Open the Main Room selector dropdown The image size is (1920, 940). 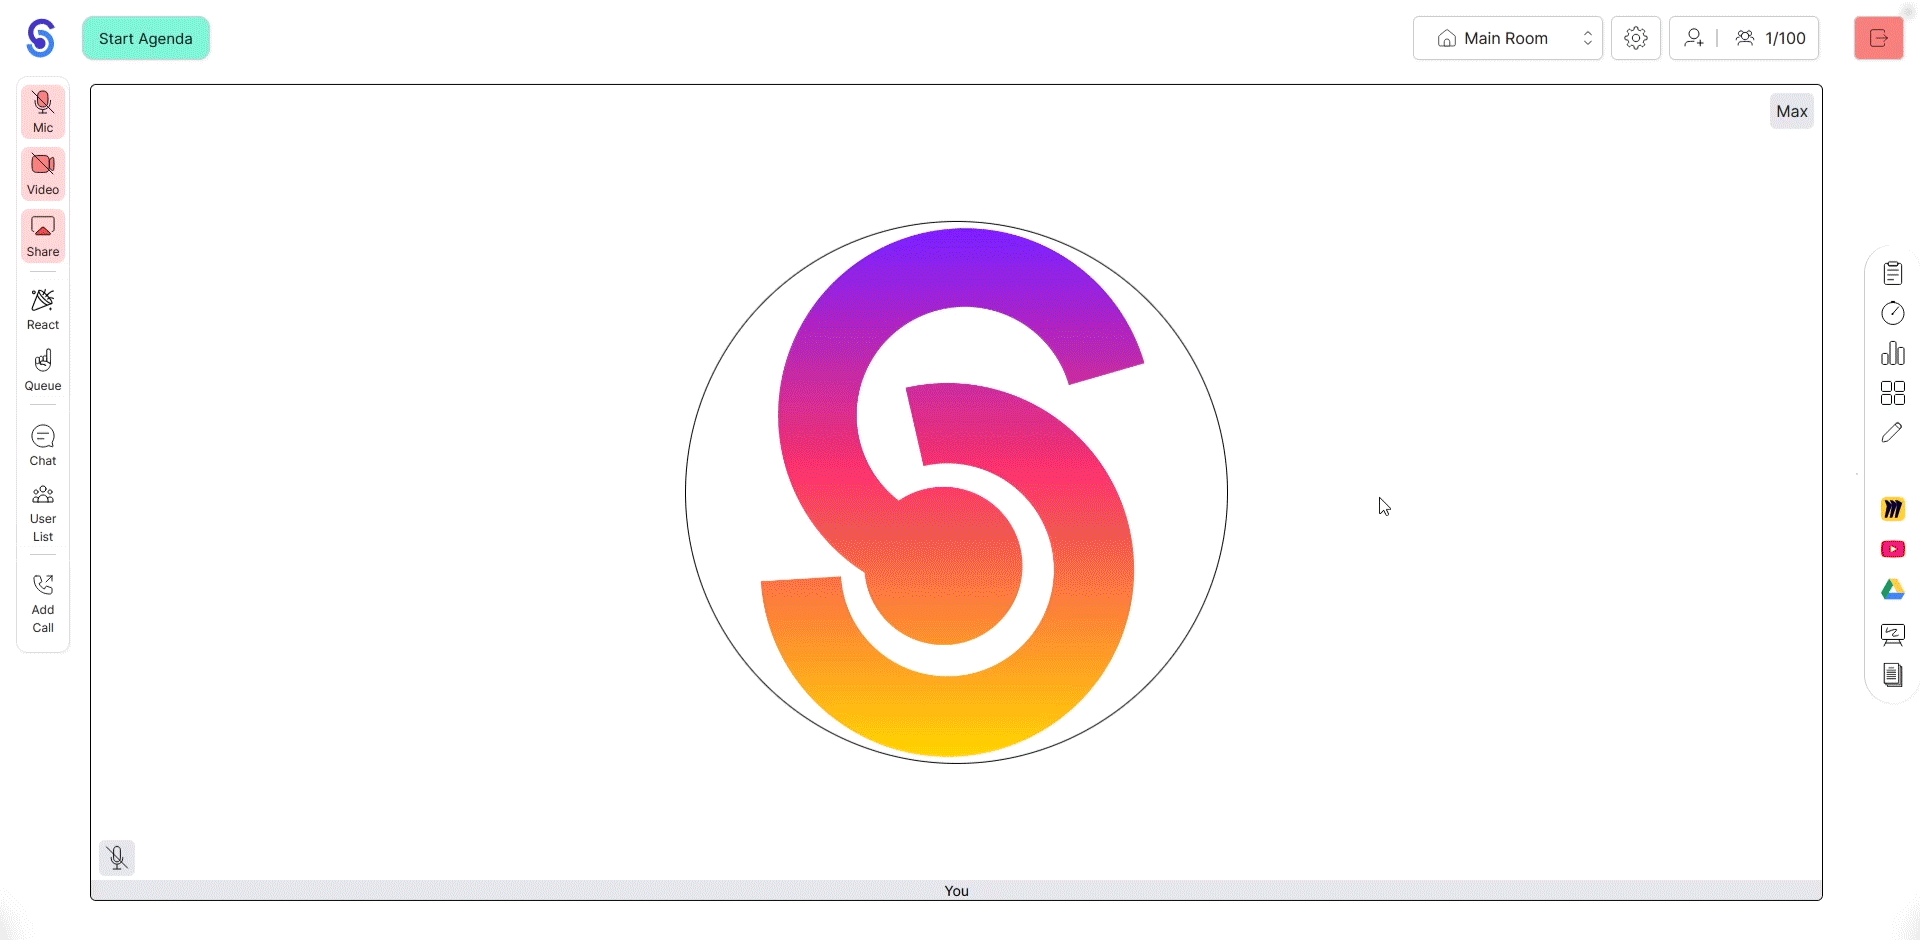(1507, 38)
